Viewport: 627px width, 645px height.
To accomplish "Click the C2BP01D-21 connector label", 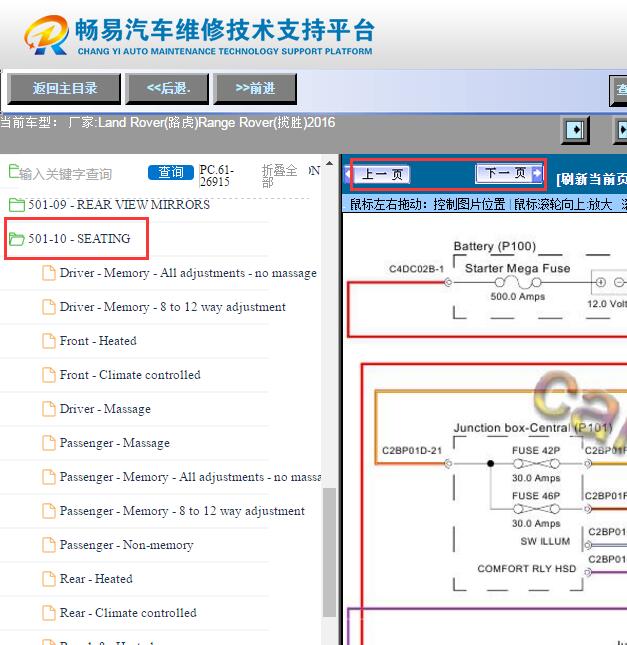I will [412, 450].
